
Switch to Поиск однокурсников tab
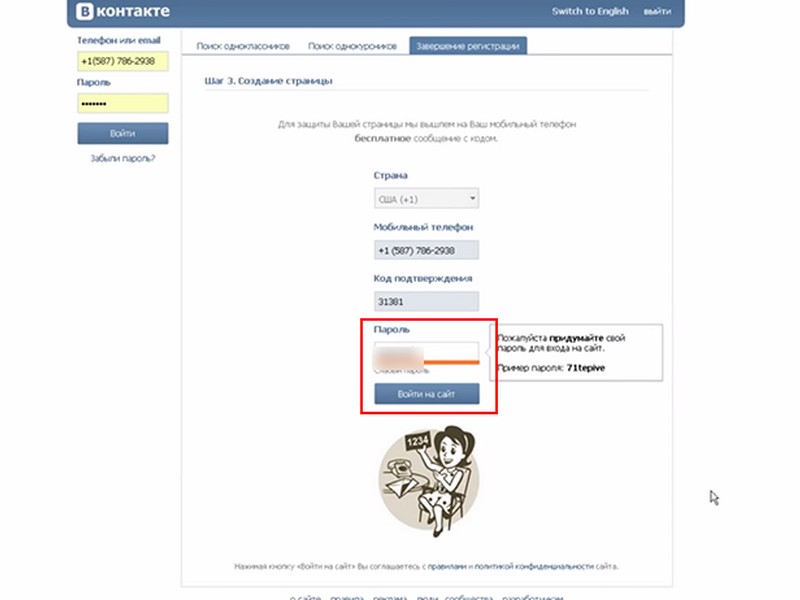pos(352,46)
